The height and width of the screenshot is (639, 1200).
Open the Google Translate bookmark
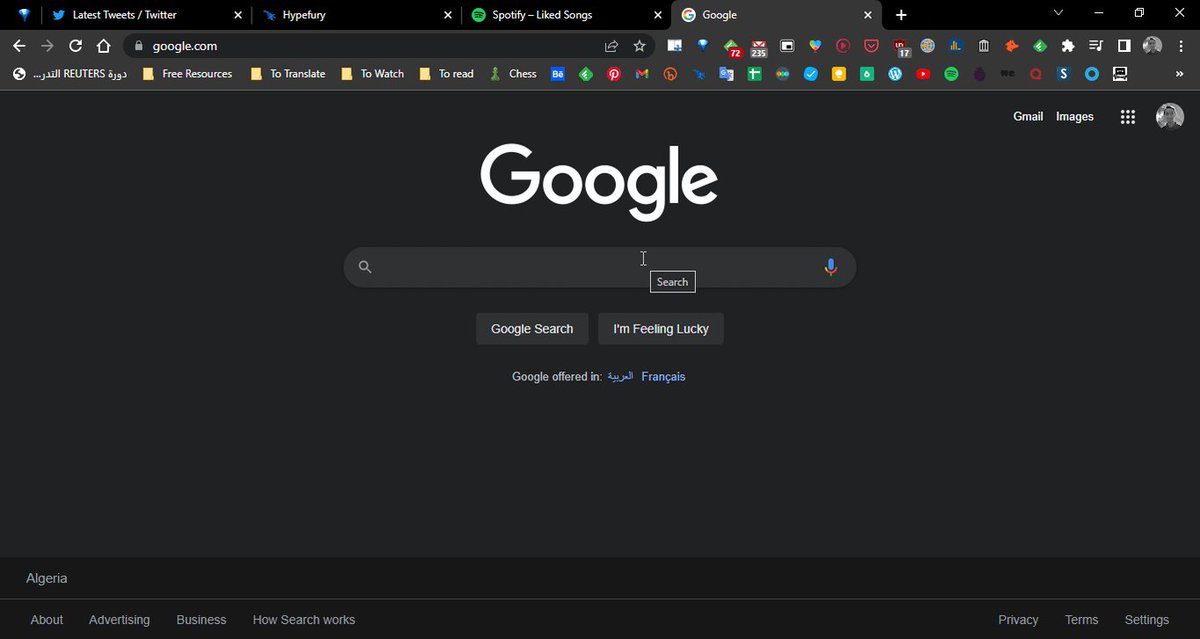(726, 74)
